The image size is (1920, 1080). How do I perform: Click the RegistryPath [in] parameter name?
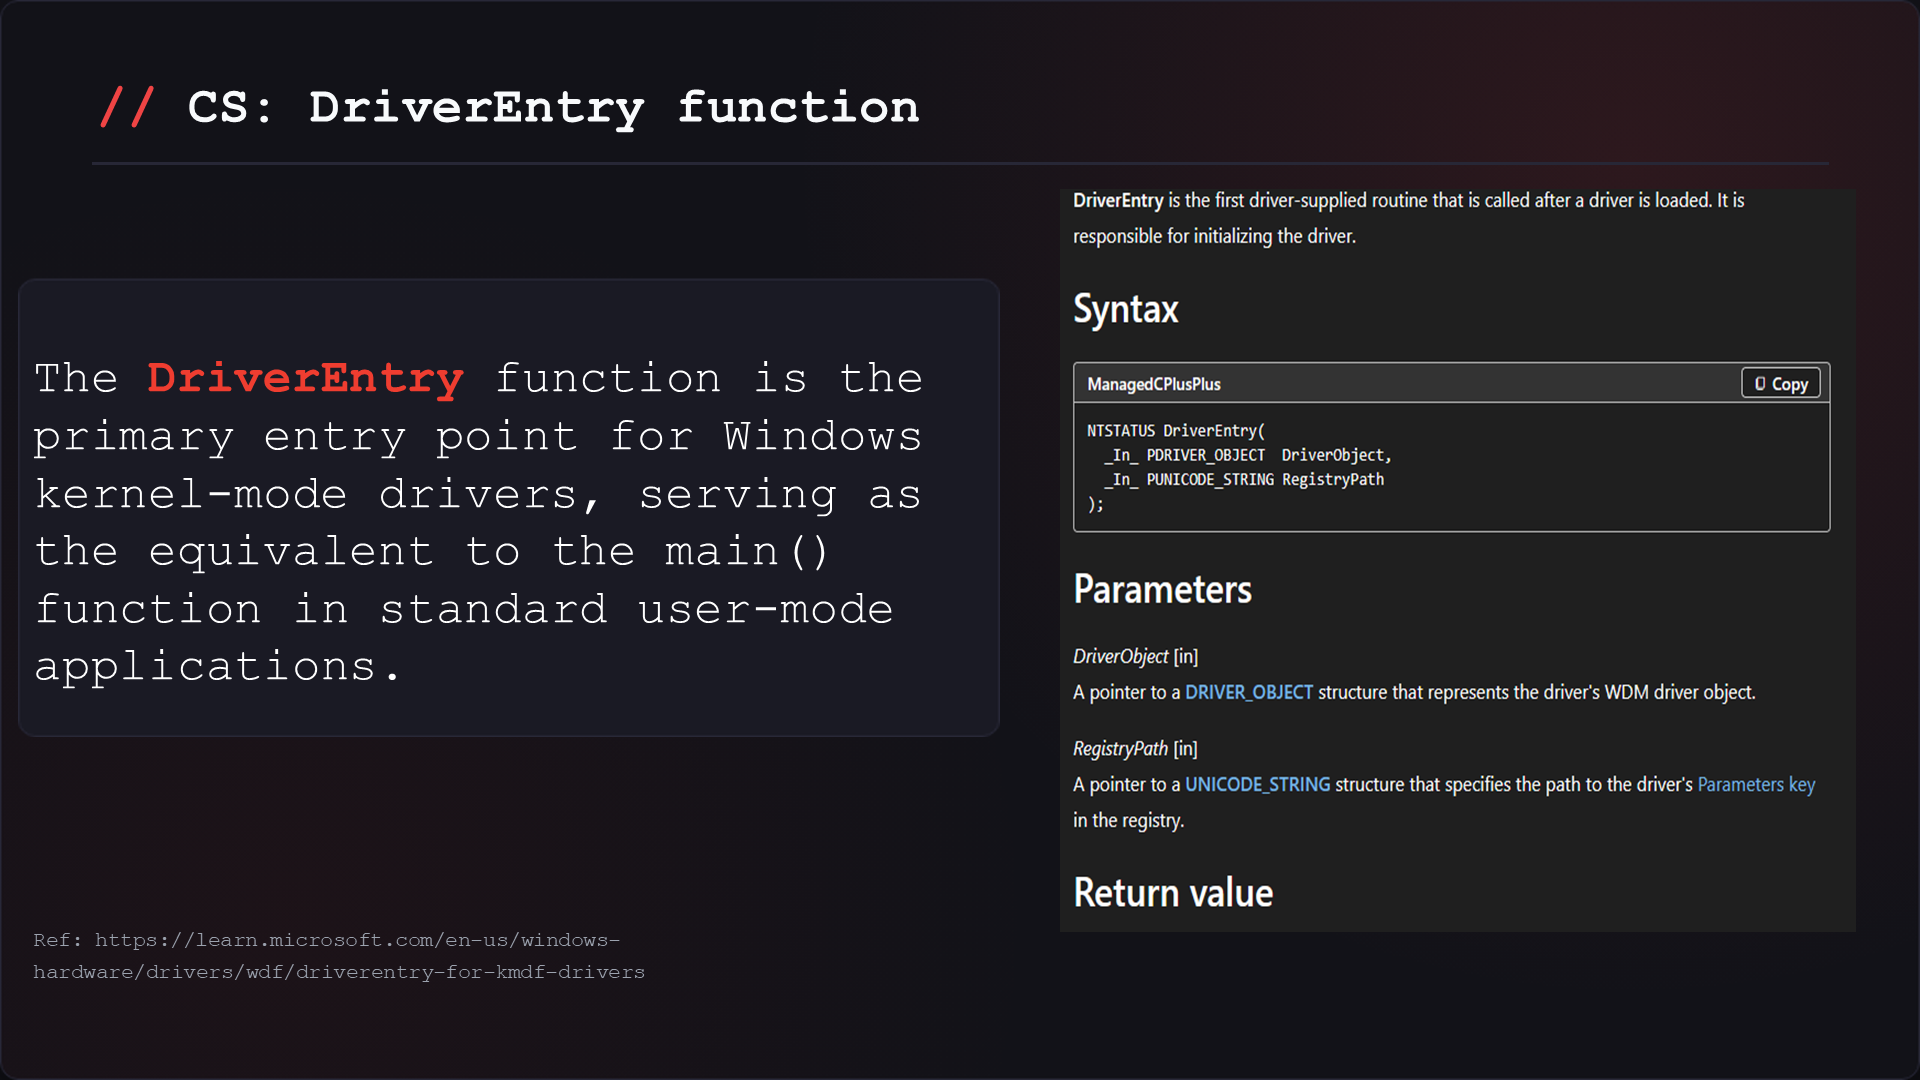click(1135, 748)
